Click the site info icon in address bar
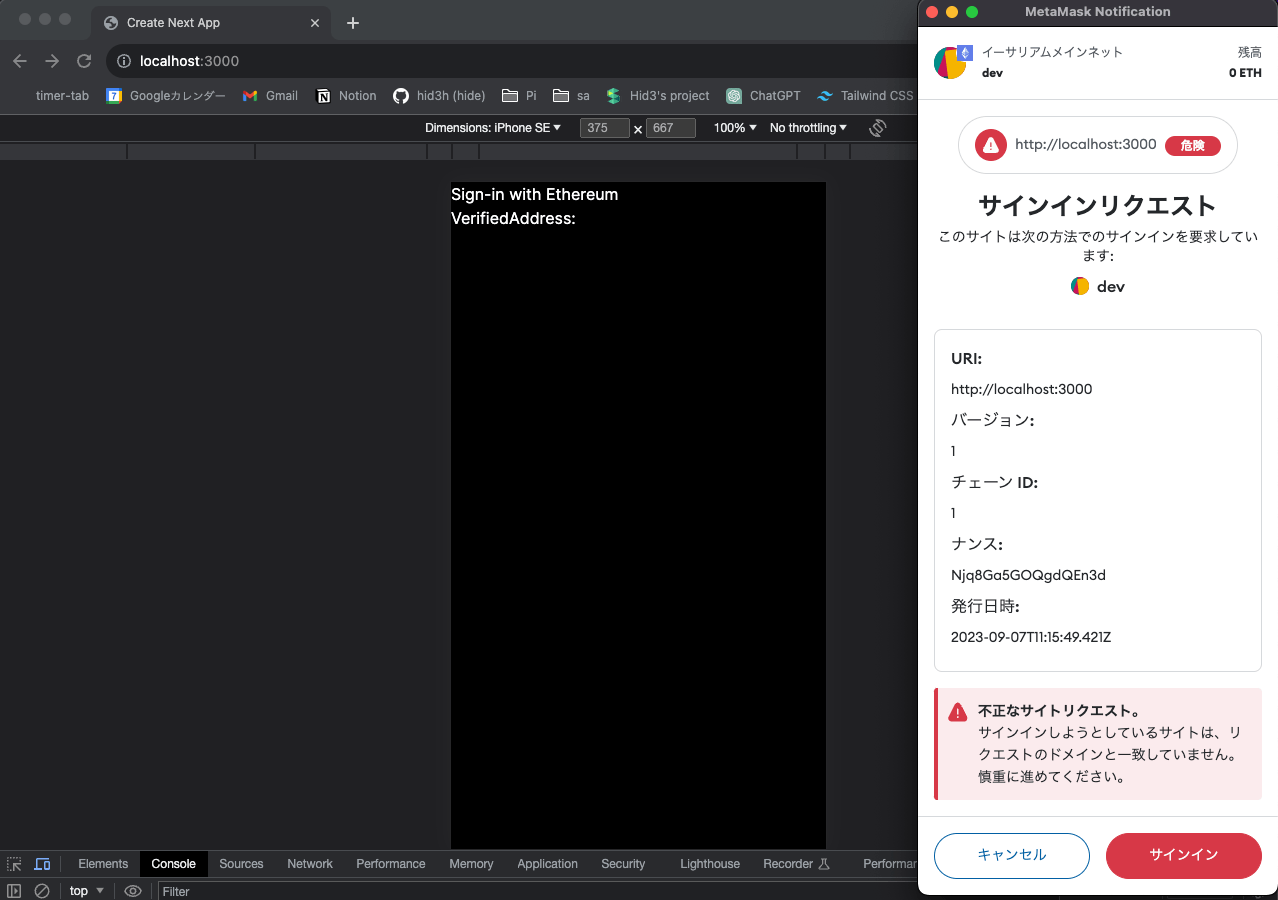This screenshot has width=1278, height=900. click(124, 61)
